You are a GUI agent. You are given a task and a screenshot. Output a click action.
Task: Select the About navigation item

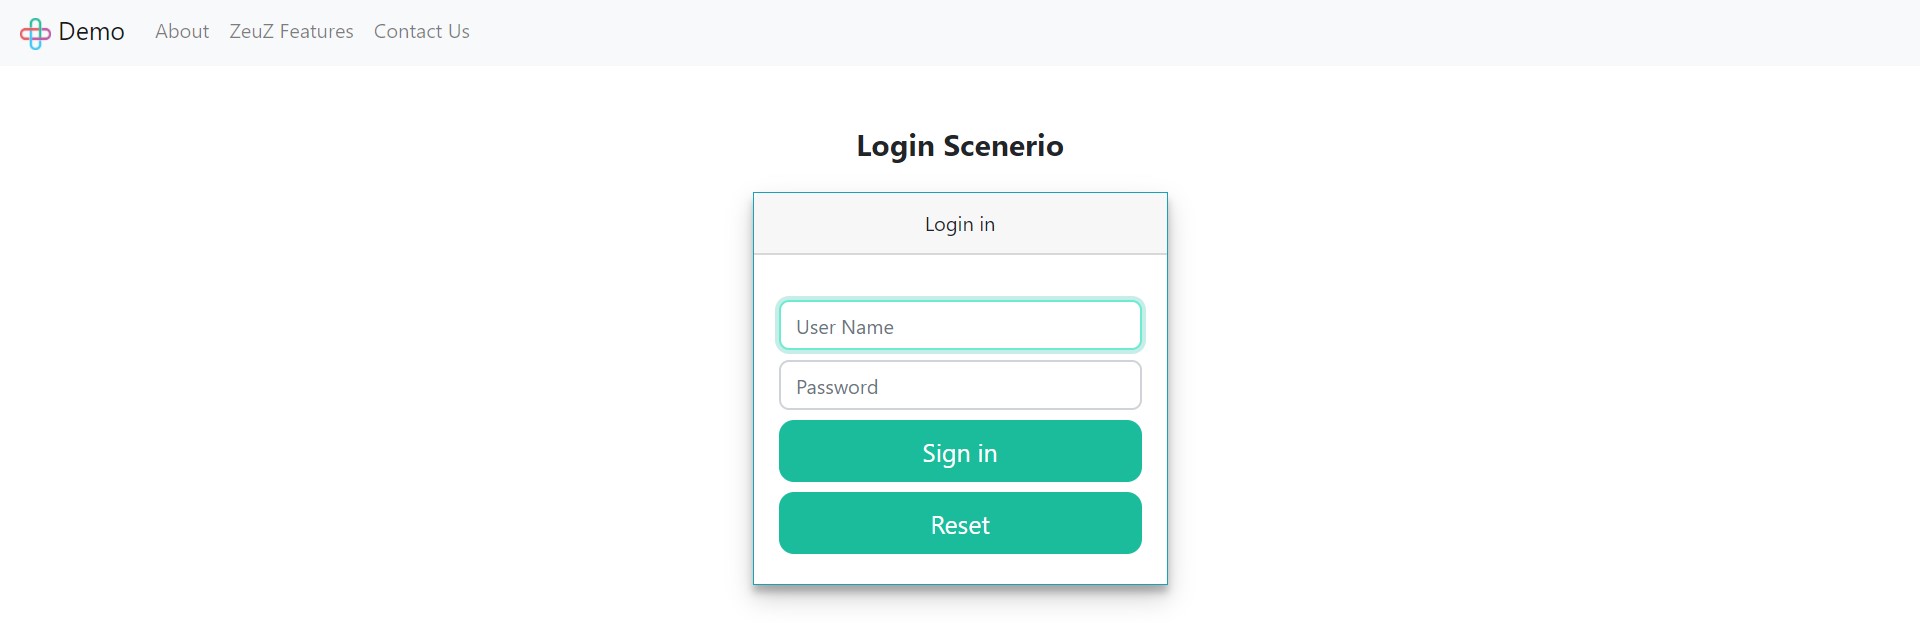(x=182, y=32)
